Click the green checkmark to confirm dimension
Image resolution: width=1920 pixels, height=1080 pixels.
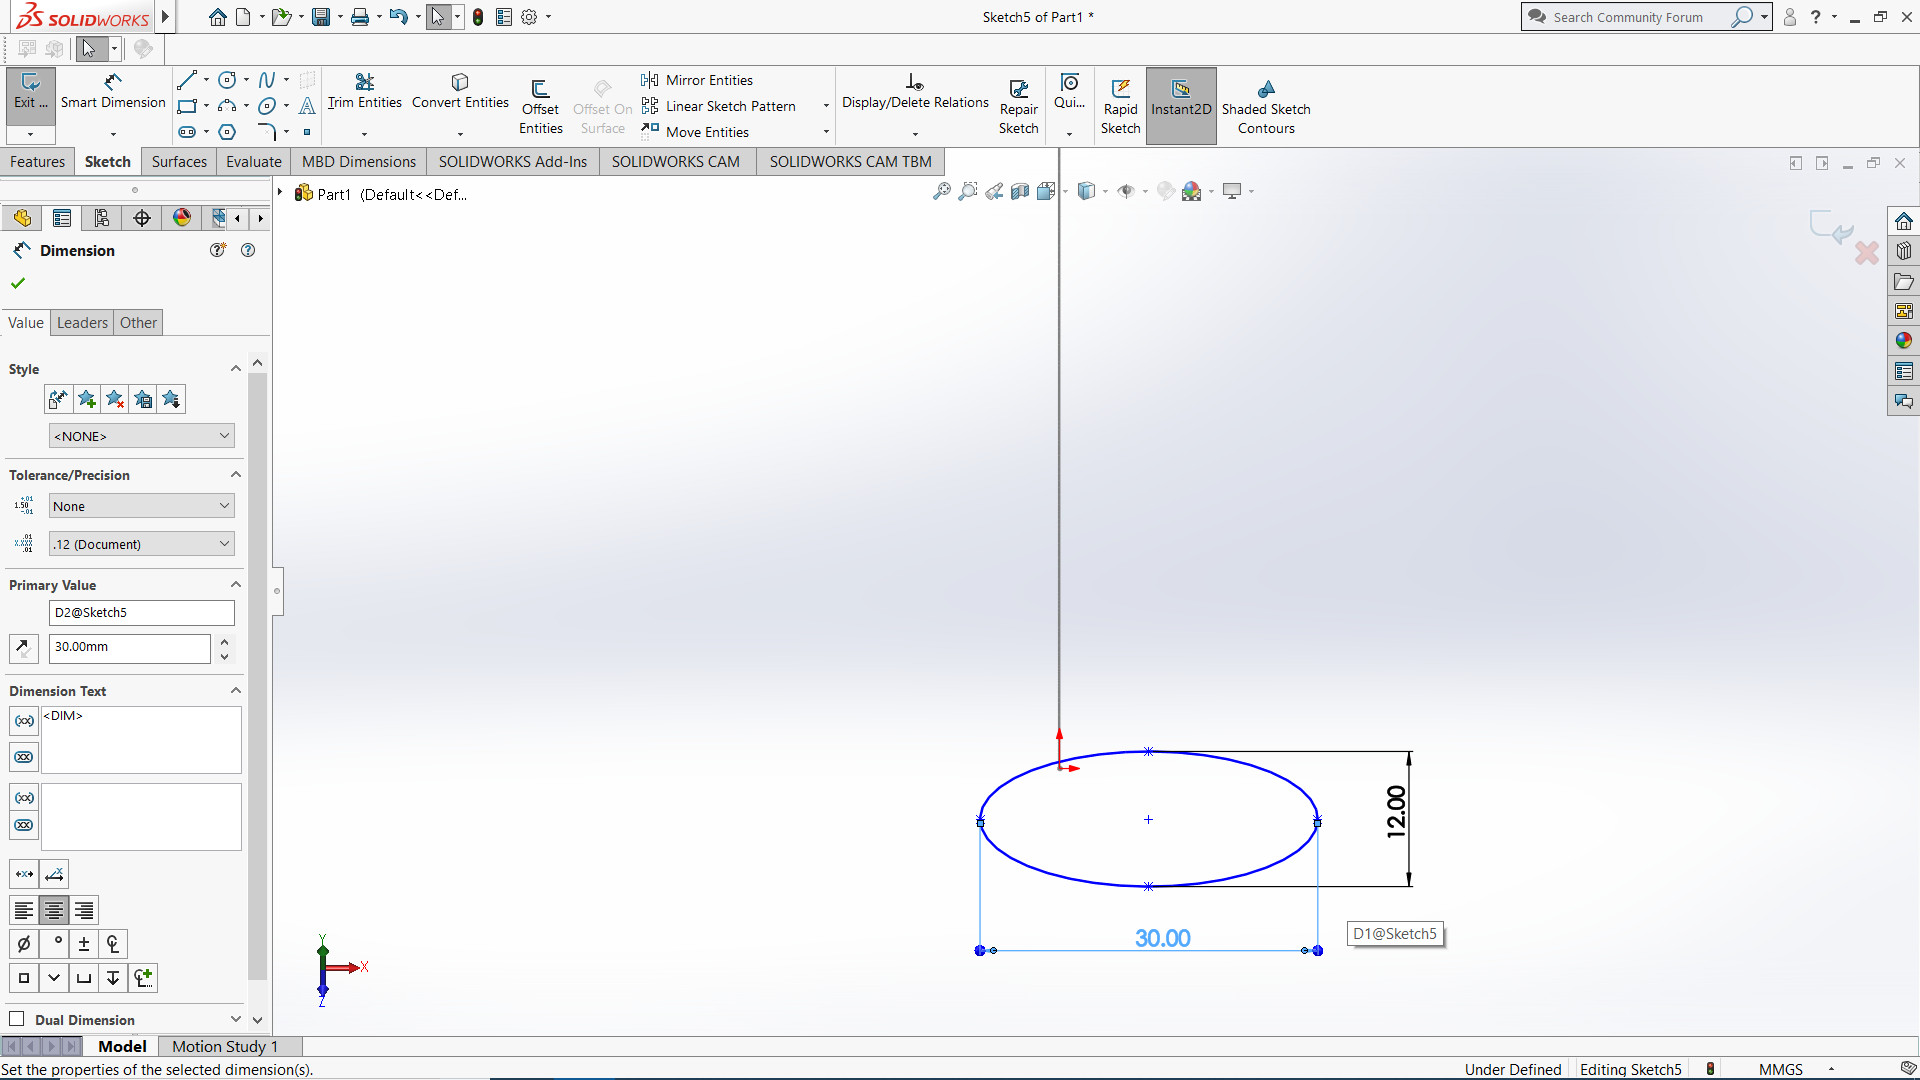[17, 283]
